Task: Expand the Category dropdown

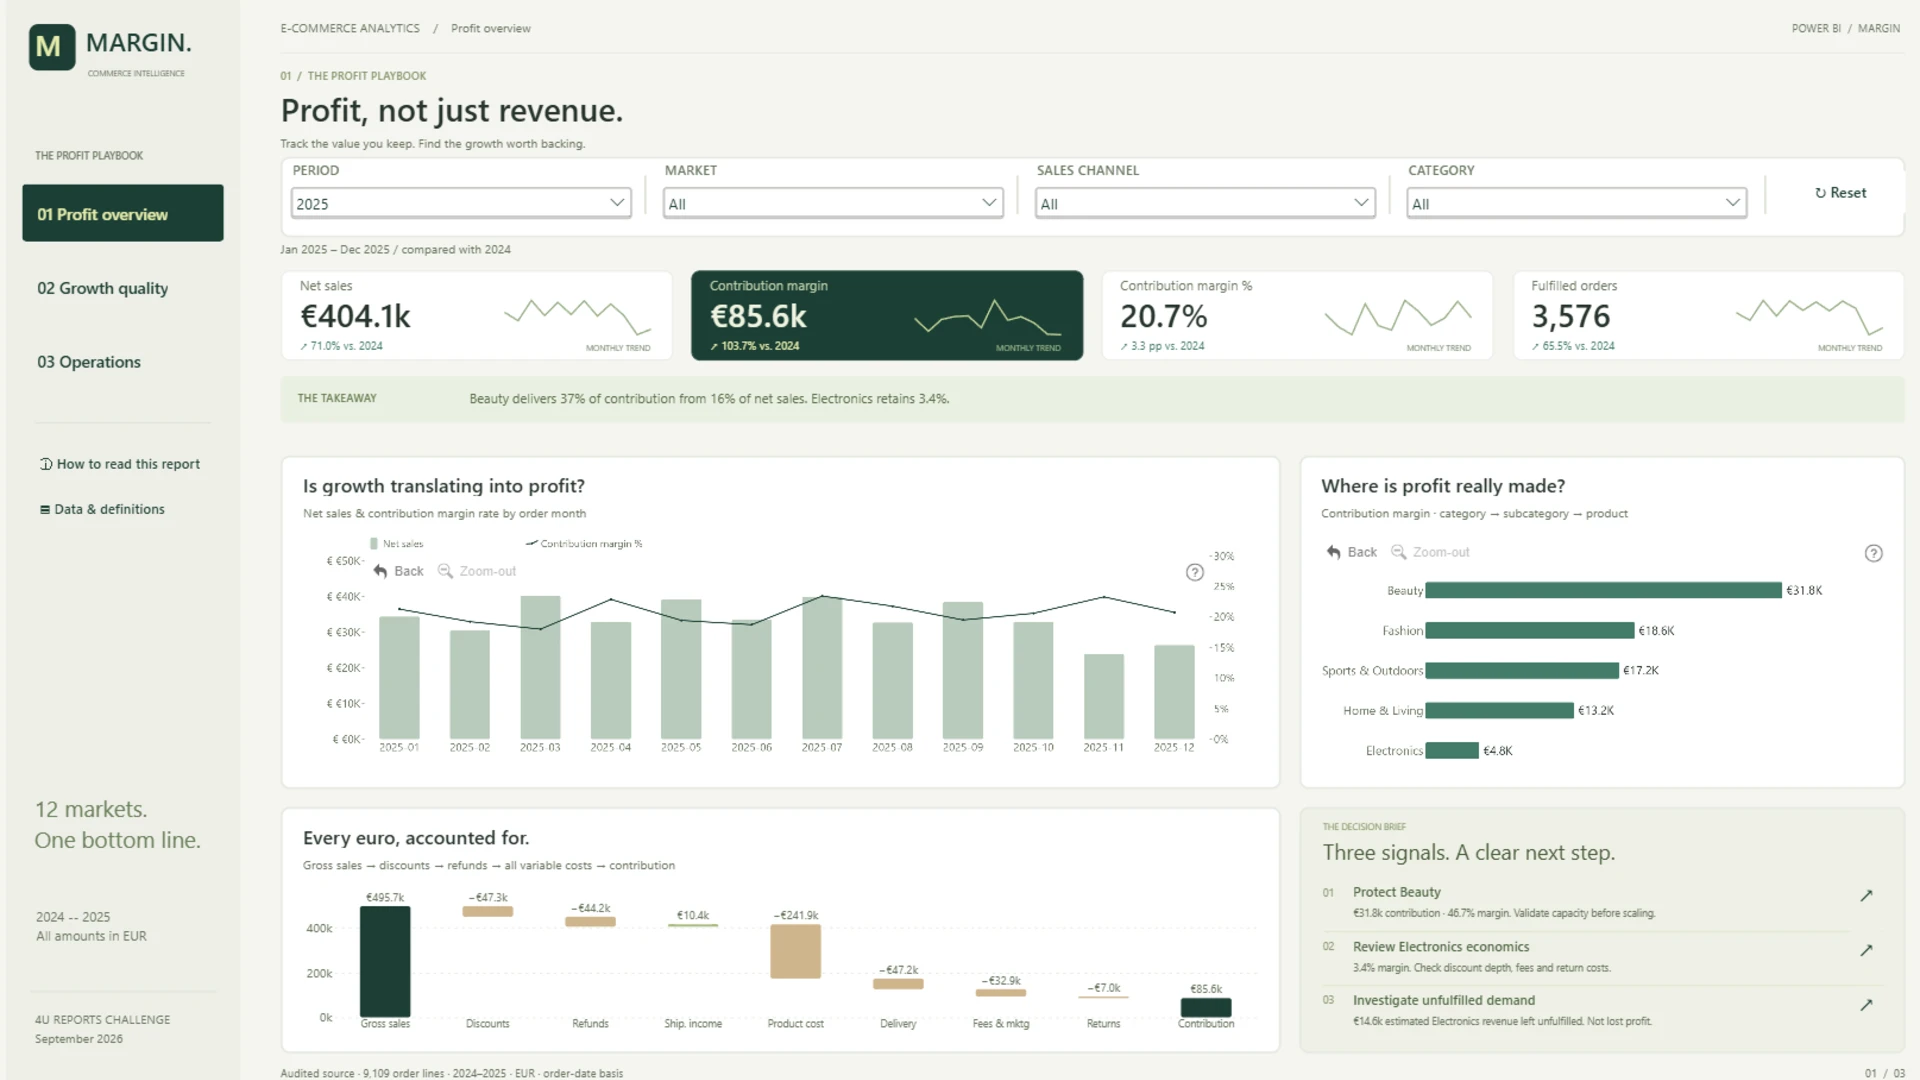Action: tap(1577, 203)
